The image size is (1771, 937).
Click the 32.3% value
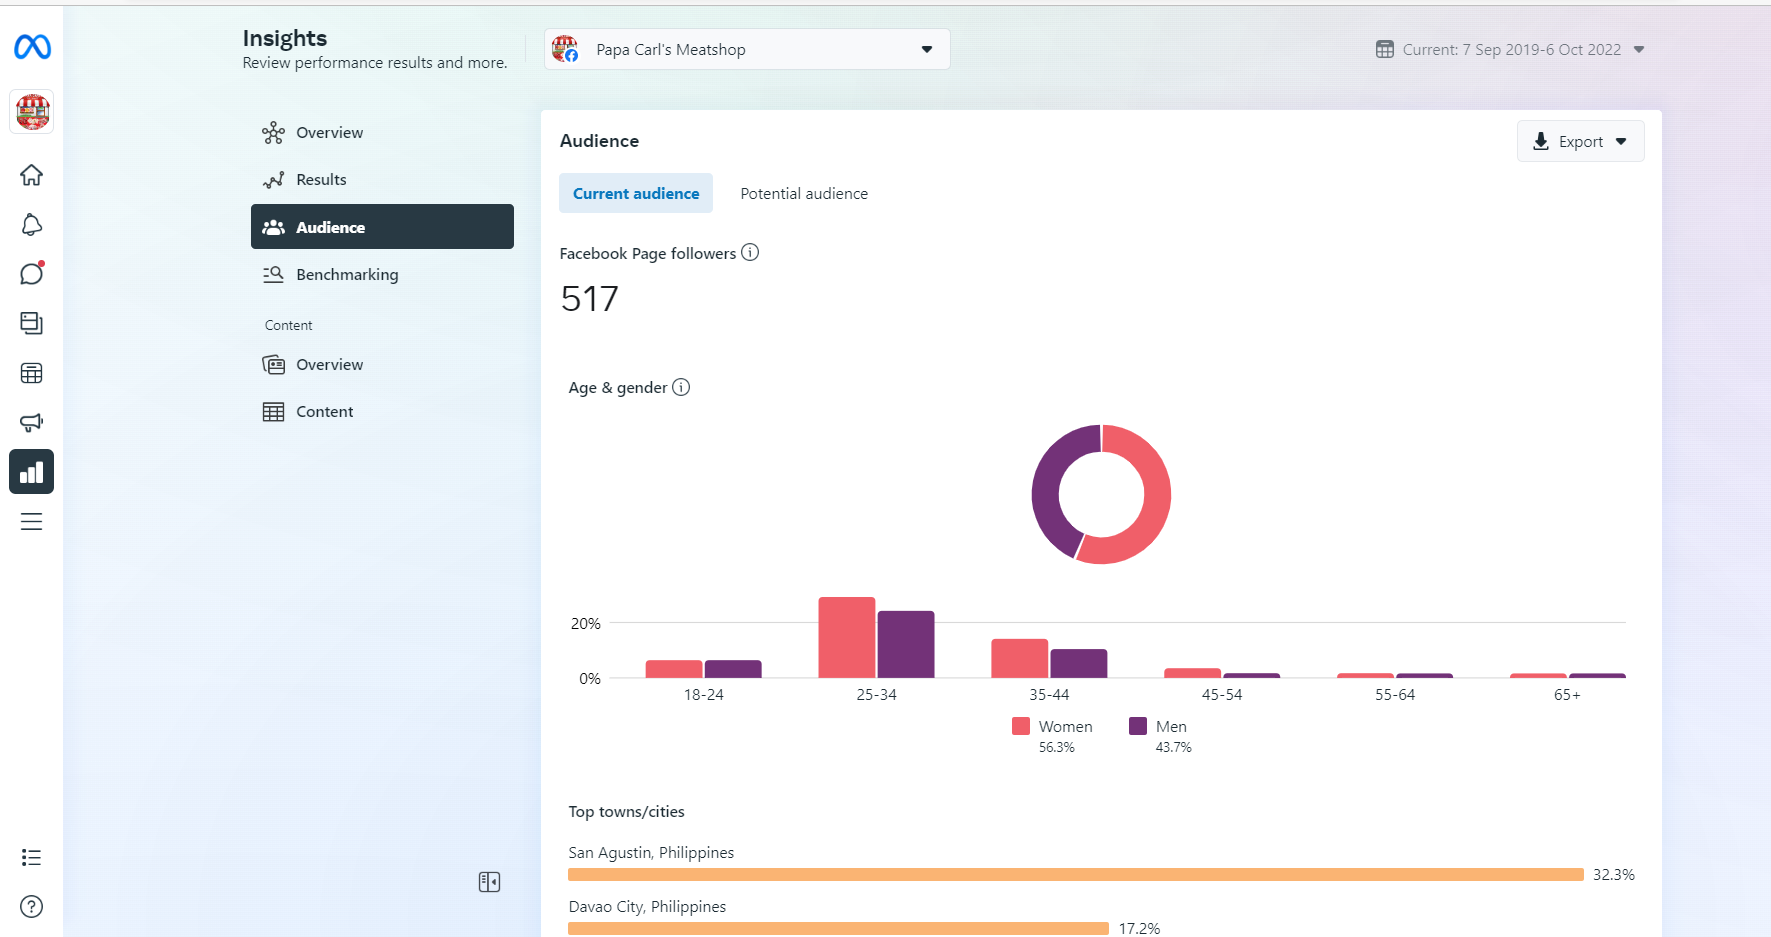click(x=1614, y=875)
